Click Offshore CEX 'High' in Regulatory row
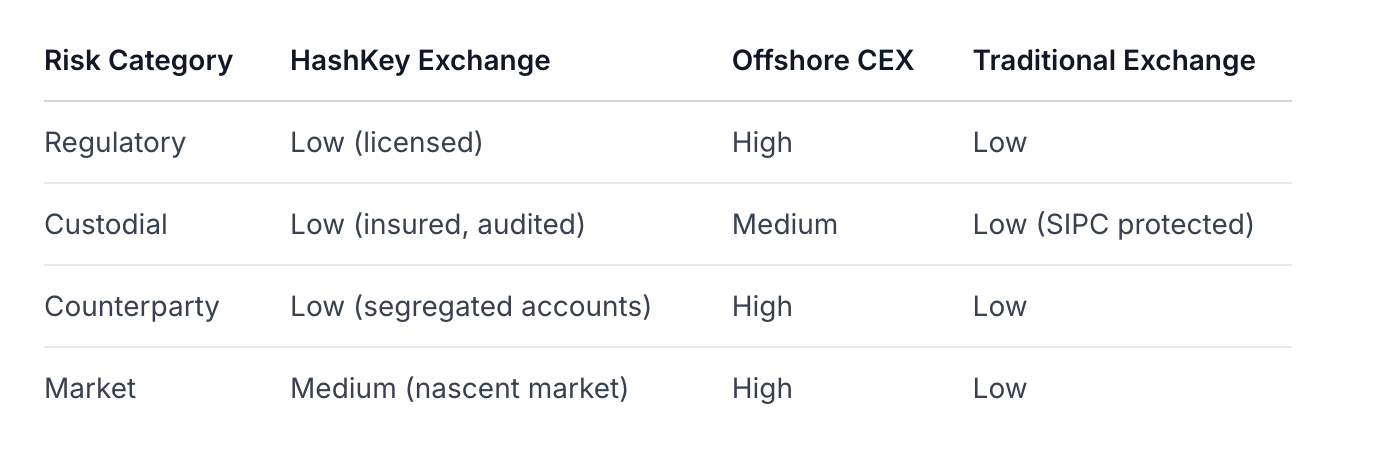This screenshot has height=466, width=1400. [762, 143]
